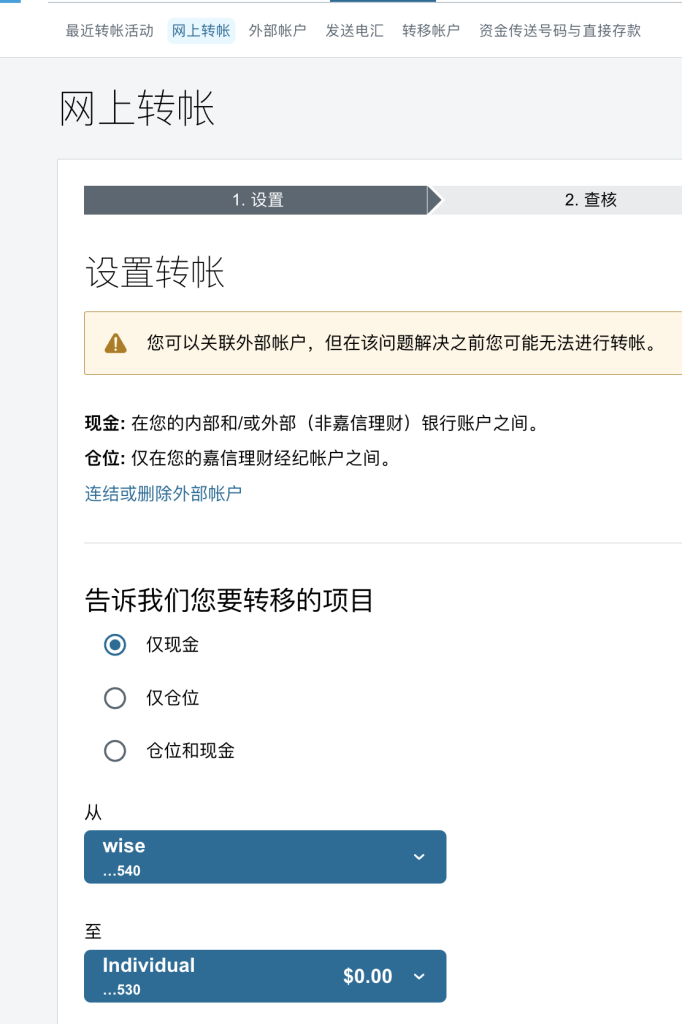Viewport: 682px width, 1024px height.
Task: Go to the 外部帐户 tab
Action: click(278, 31)
